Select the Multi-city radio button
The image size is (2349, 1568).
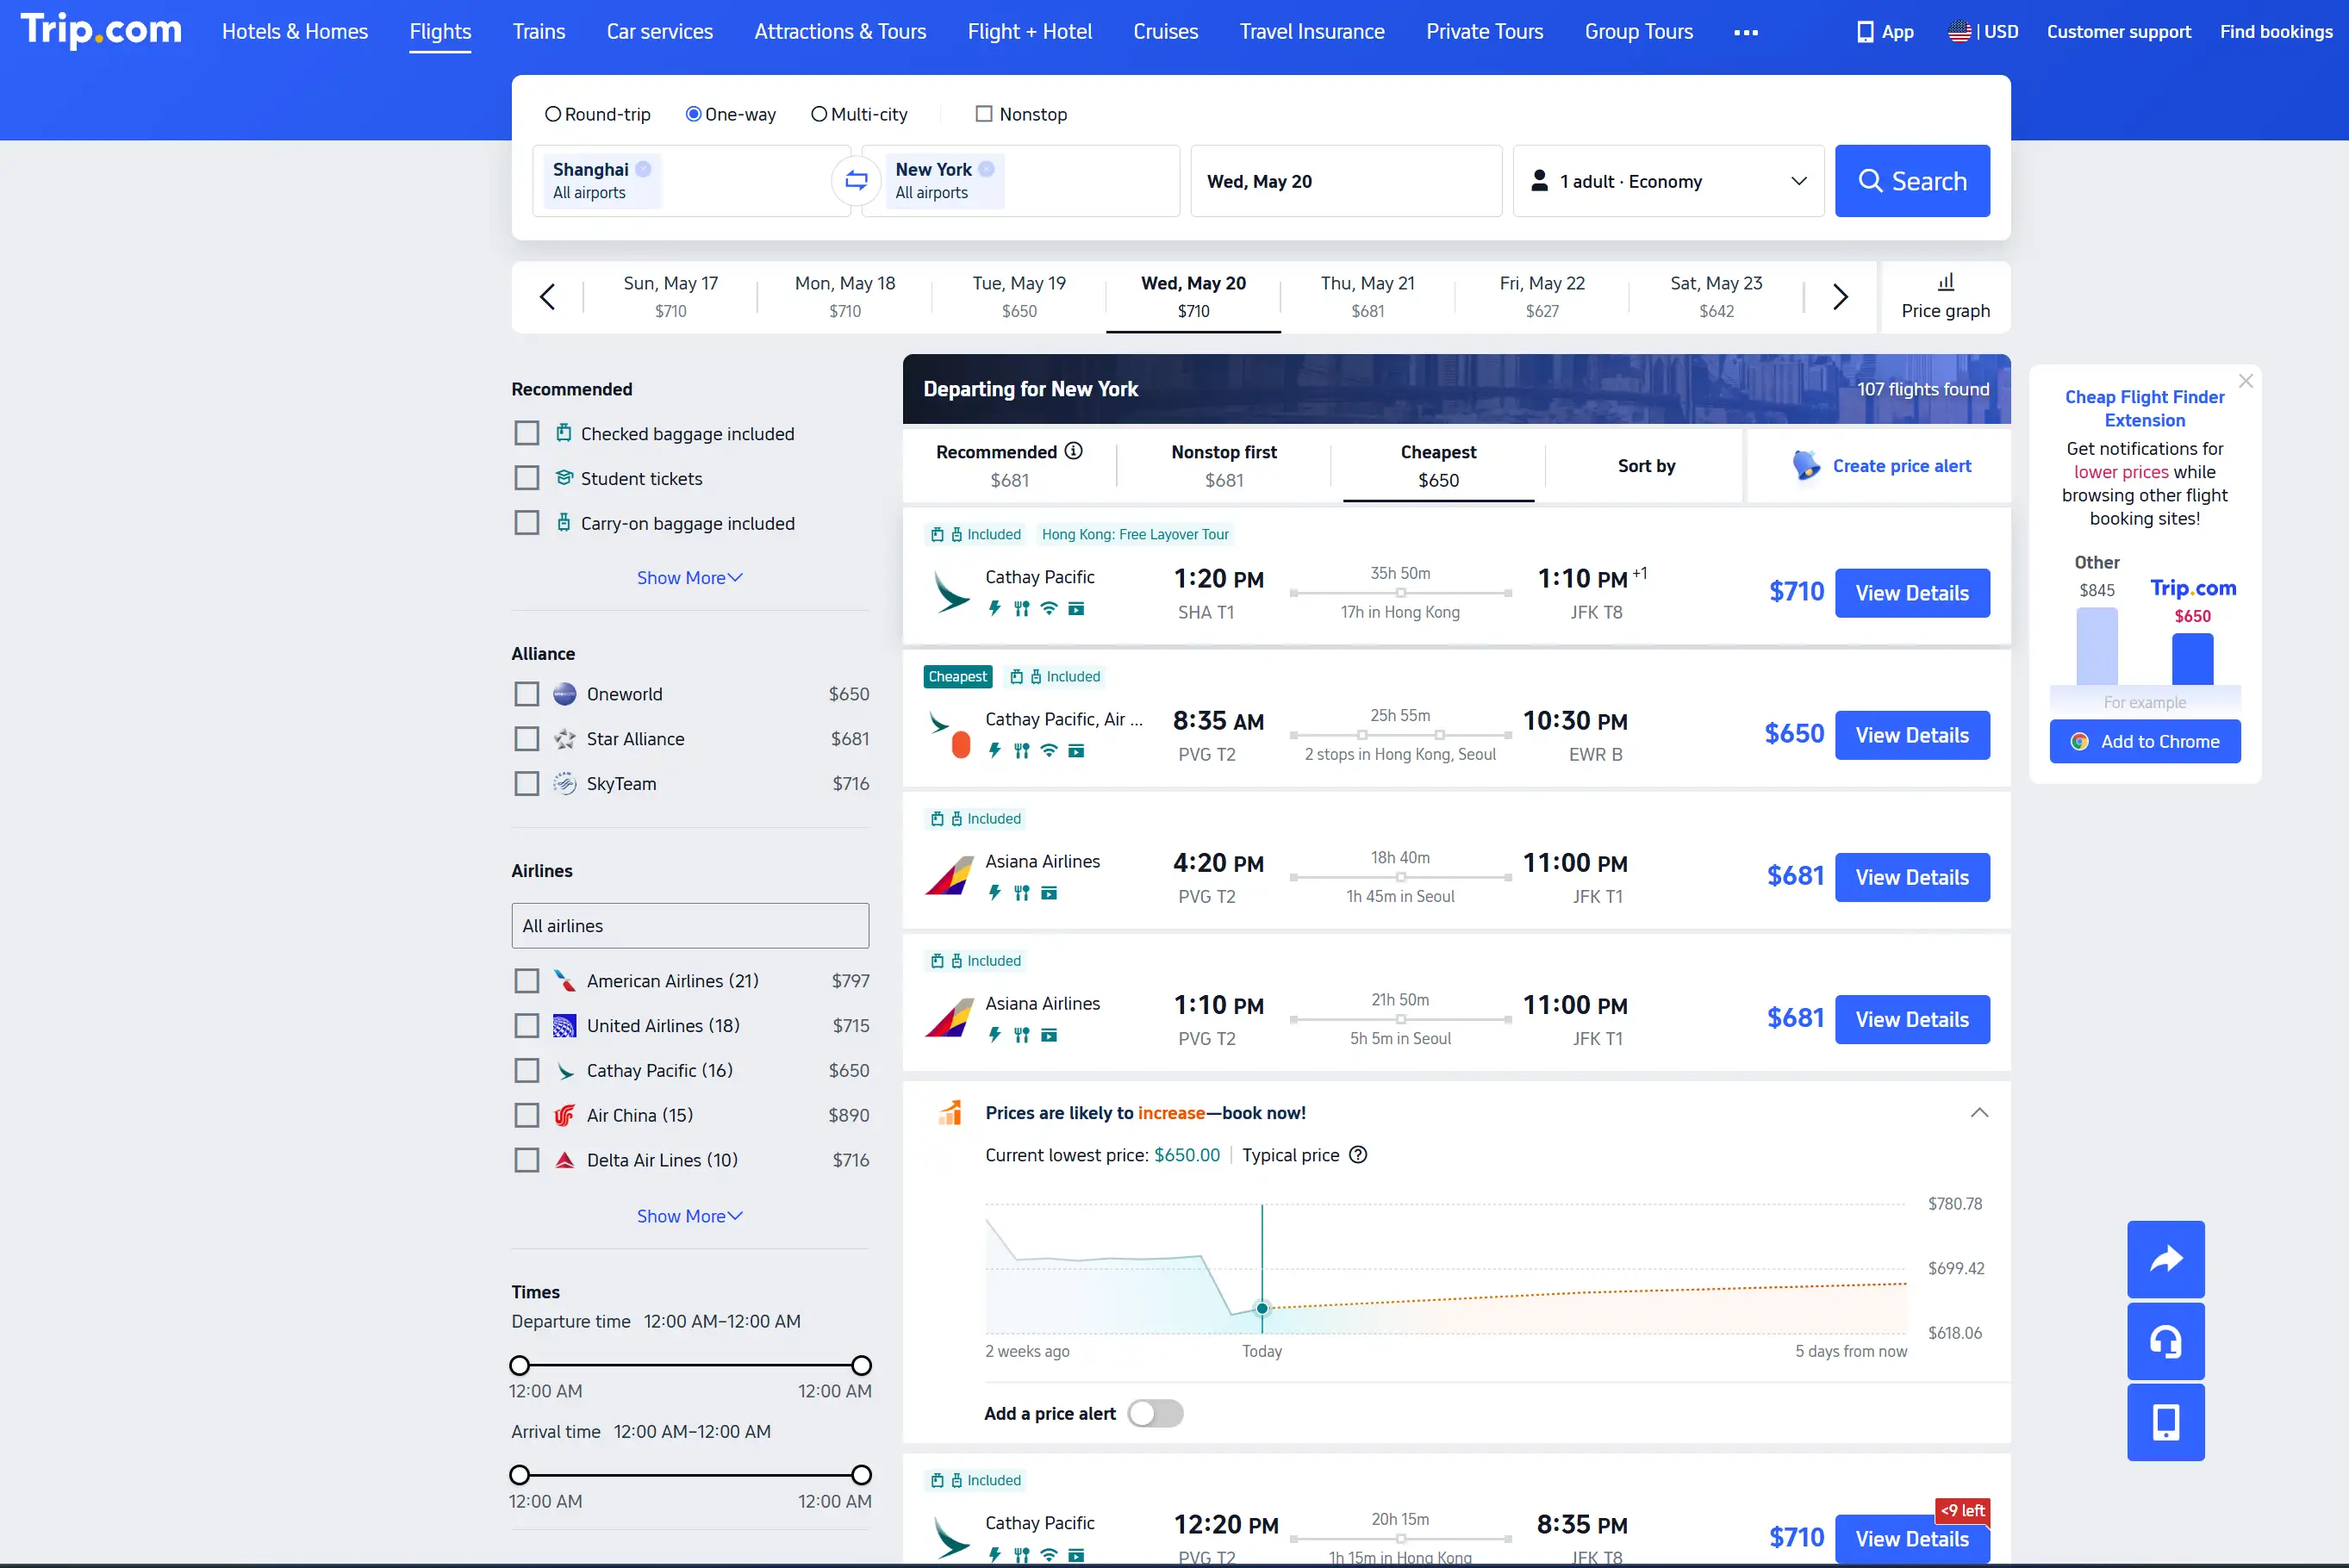[819, 114]
